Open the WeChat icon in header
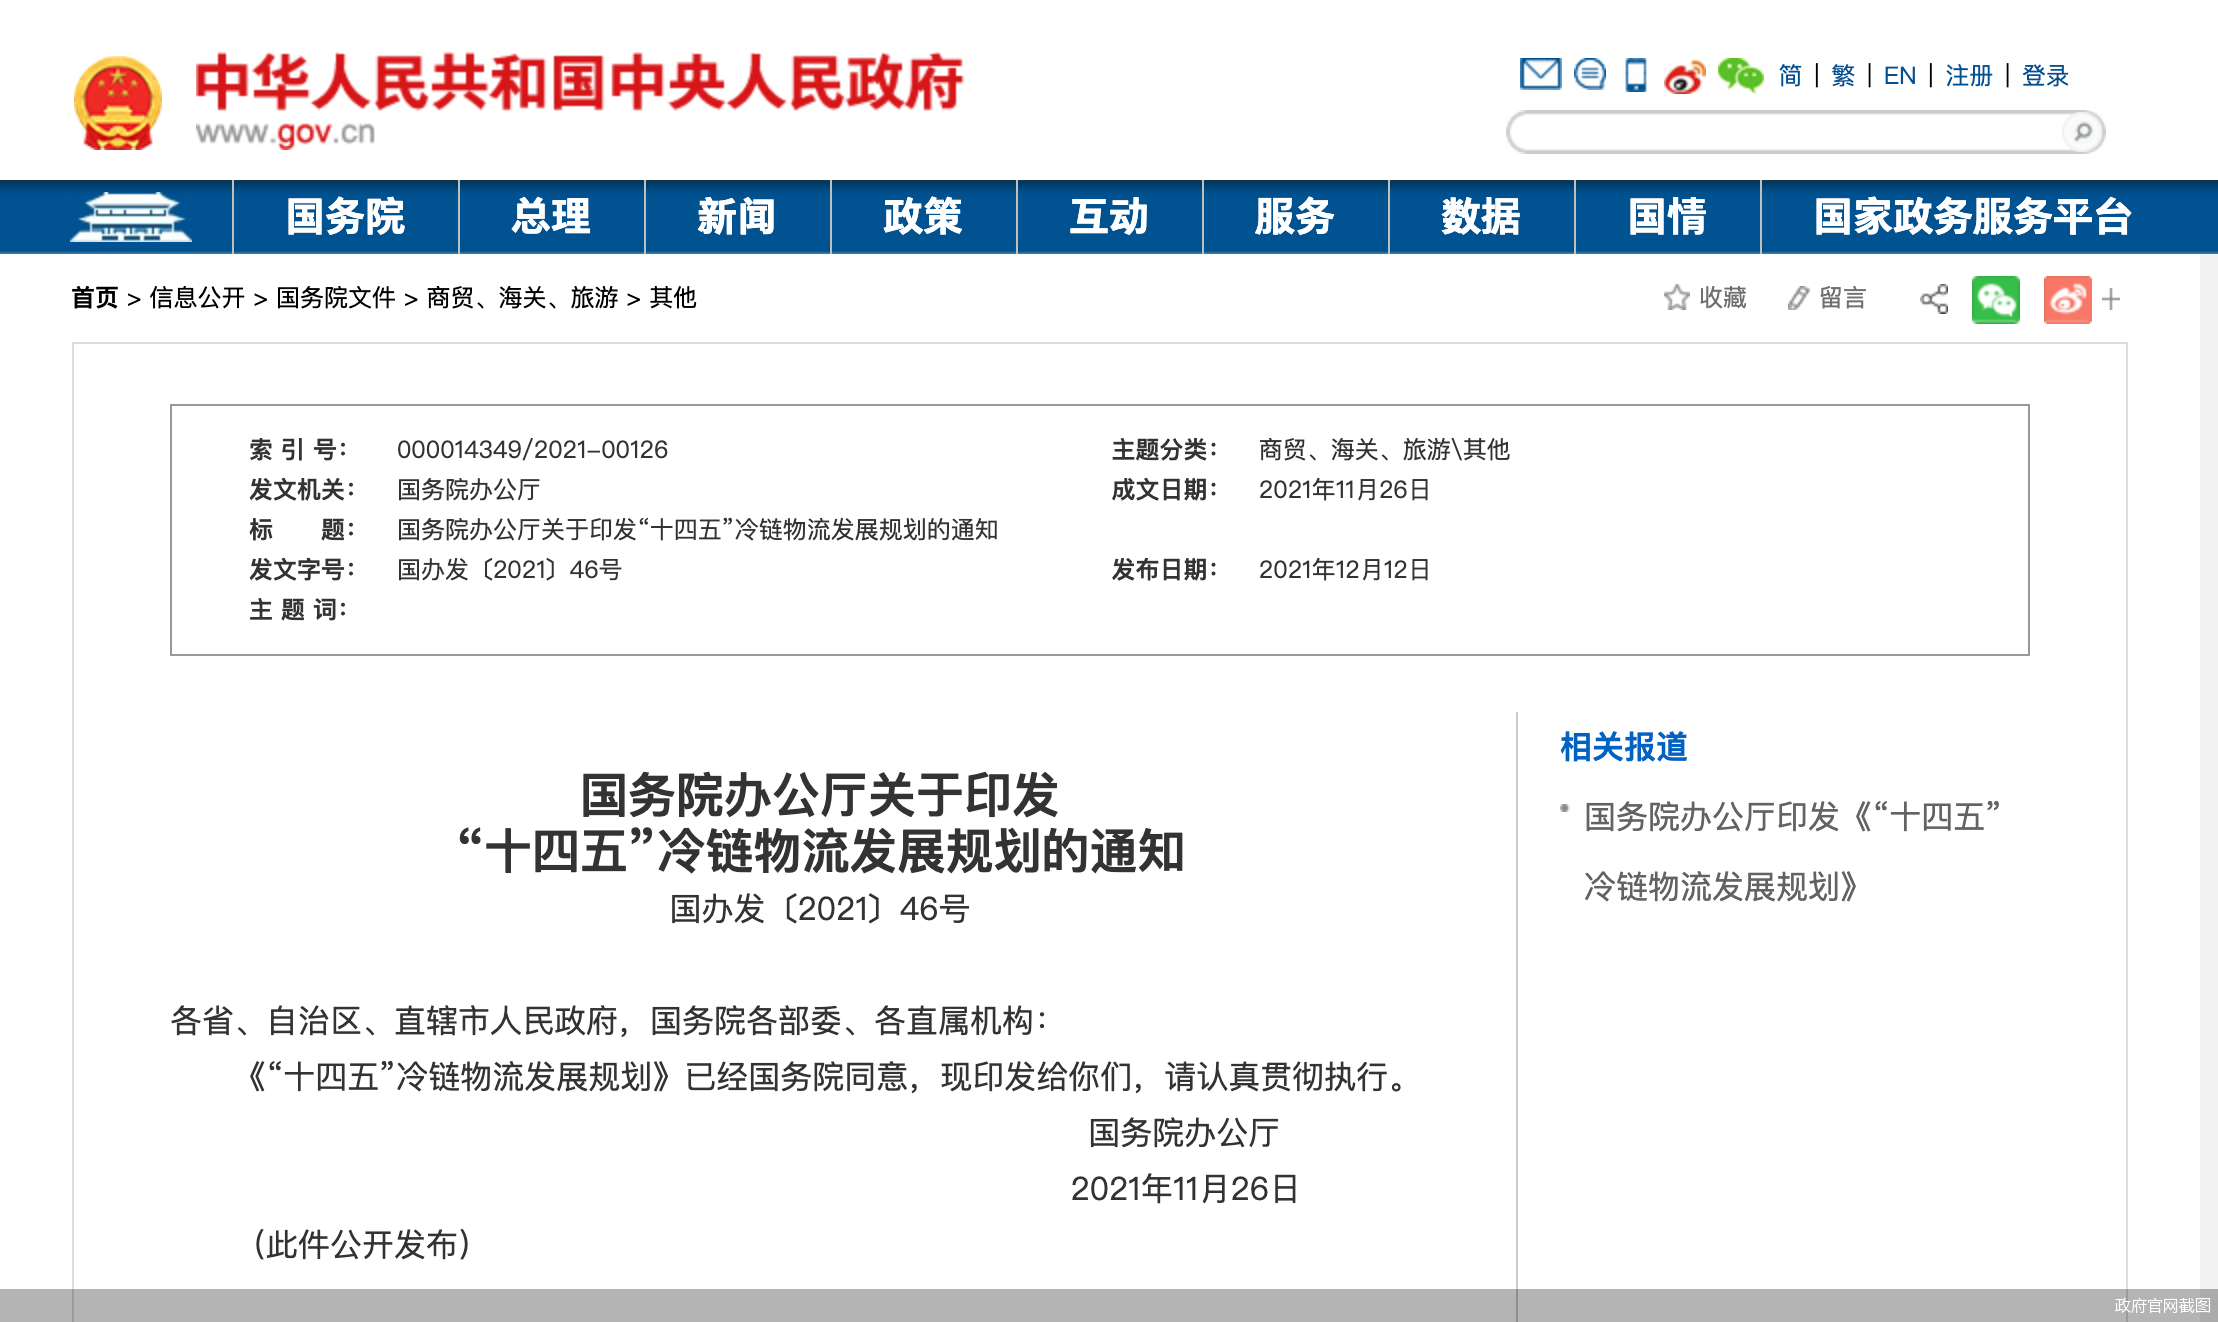2218x1322 pixels. coord(1740,74)
